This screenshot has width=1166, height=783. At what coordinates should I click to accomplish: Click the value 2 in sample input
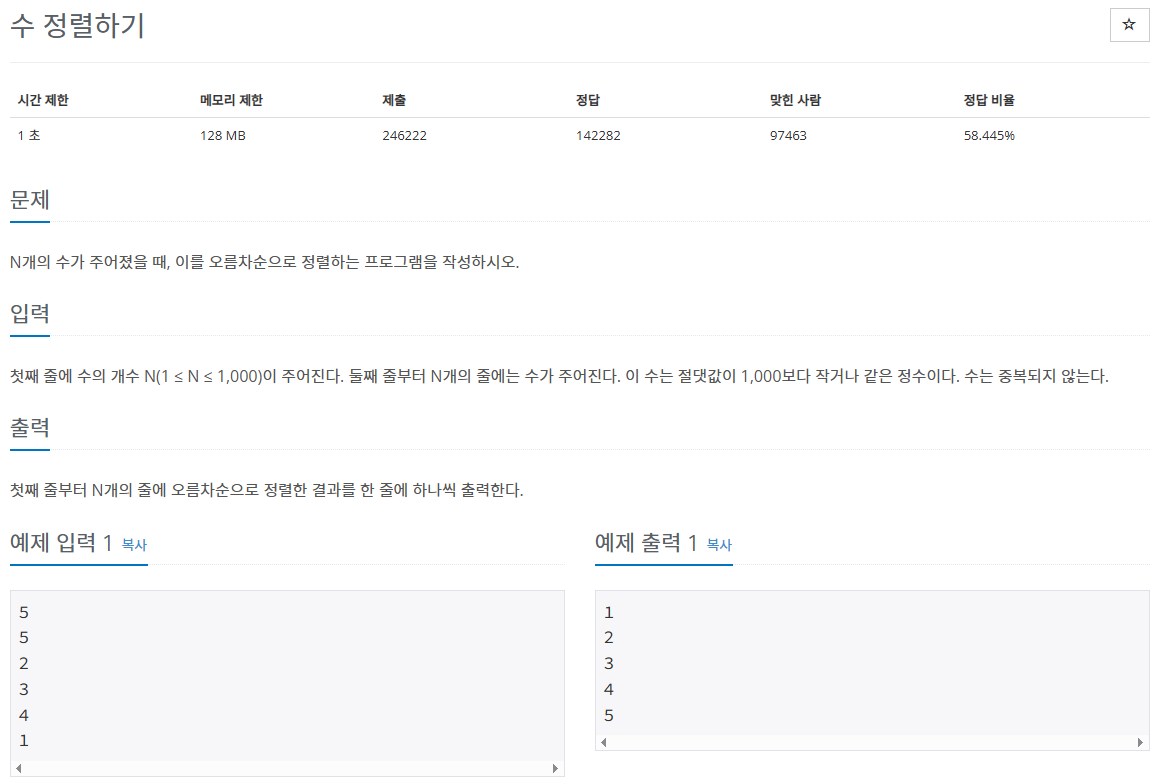(24, 663)
